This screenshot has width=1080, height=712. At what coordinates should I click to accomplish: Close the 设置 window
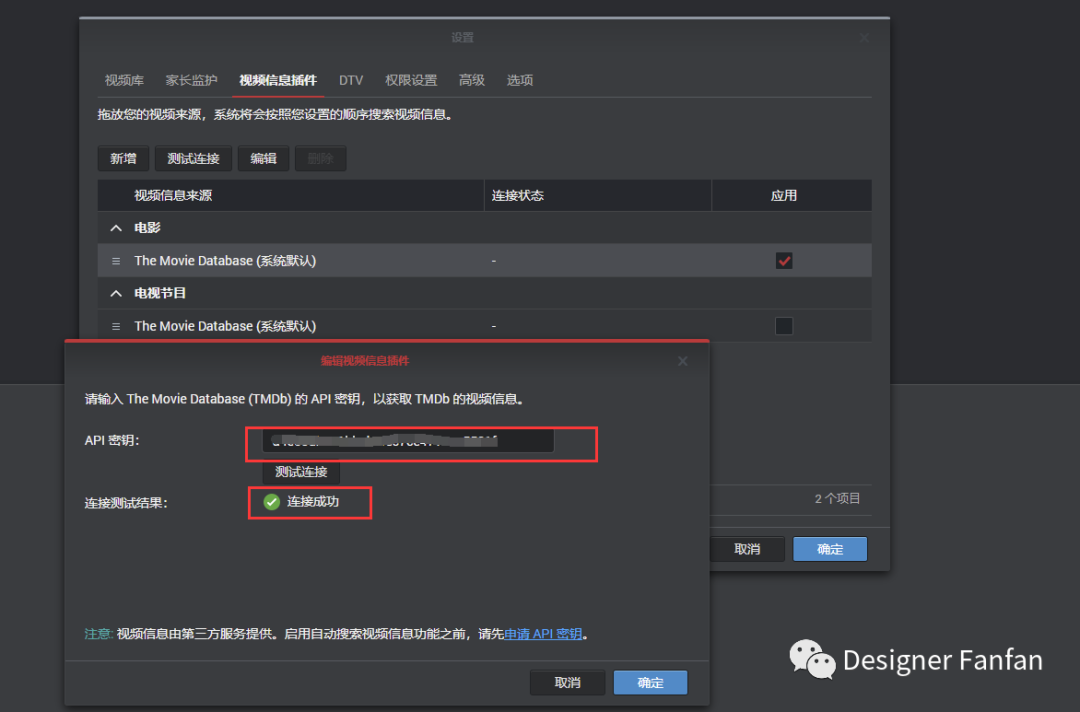864,38
